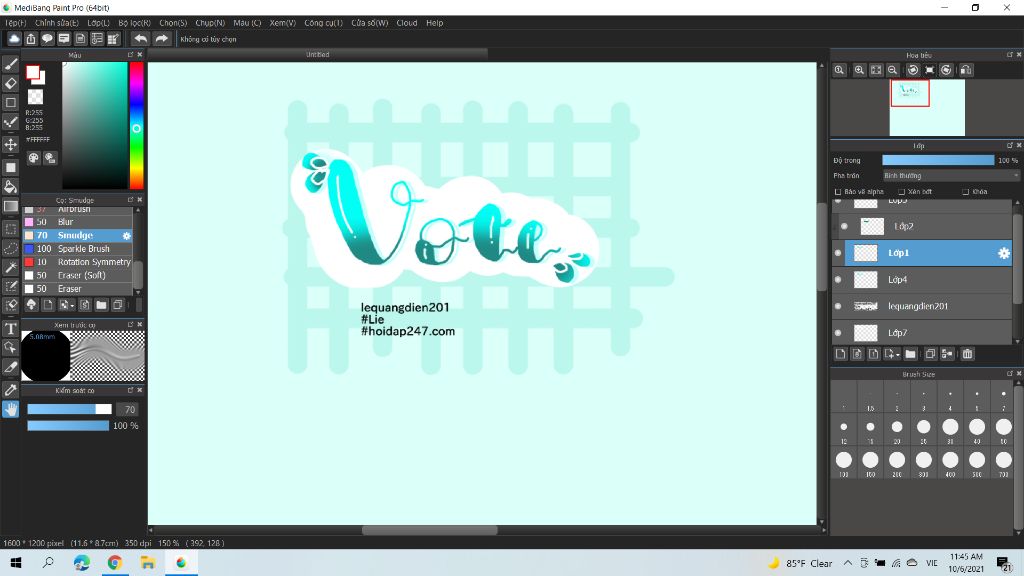Click duplicate layer icon in layer panel
The image size is (1024, 576).
(x=930, y=354)
